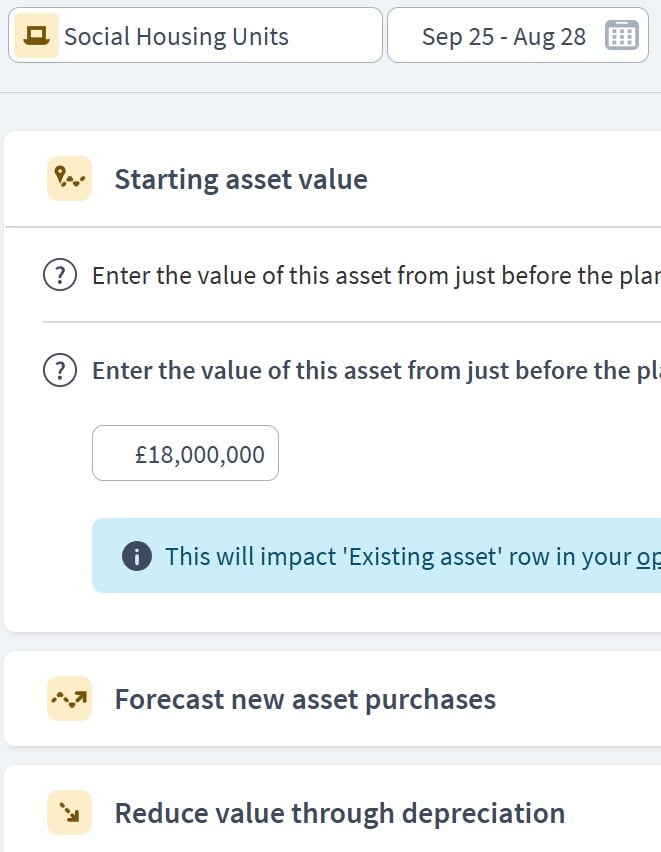Click the laptop icon beside Social Housing Units
Image resolution: width=661 pixels, height=852 pixels.
pyautogui.click(x=37, y=36)
